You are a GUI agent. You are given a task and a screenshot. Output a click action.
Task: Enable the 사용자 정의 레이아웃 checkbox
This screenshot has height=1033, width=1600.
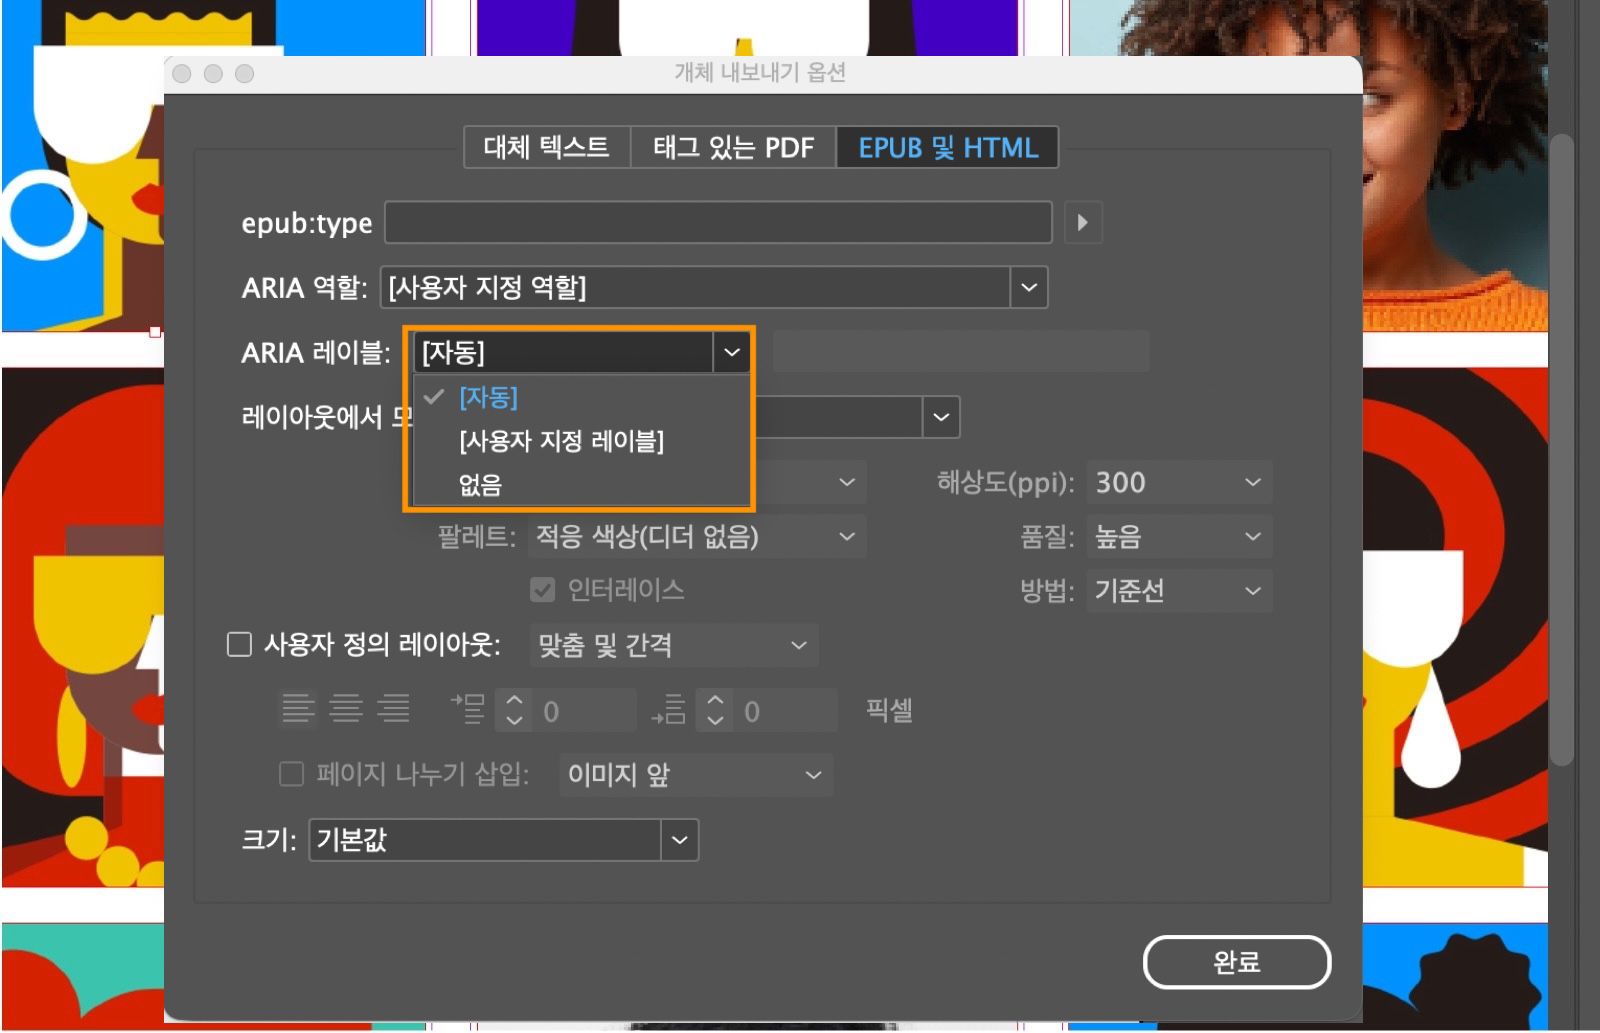[239, 645]
